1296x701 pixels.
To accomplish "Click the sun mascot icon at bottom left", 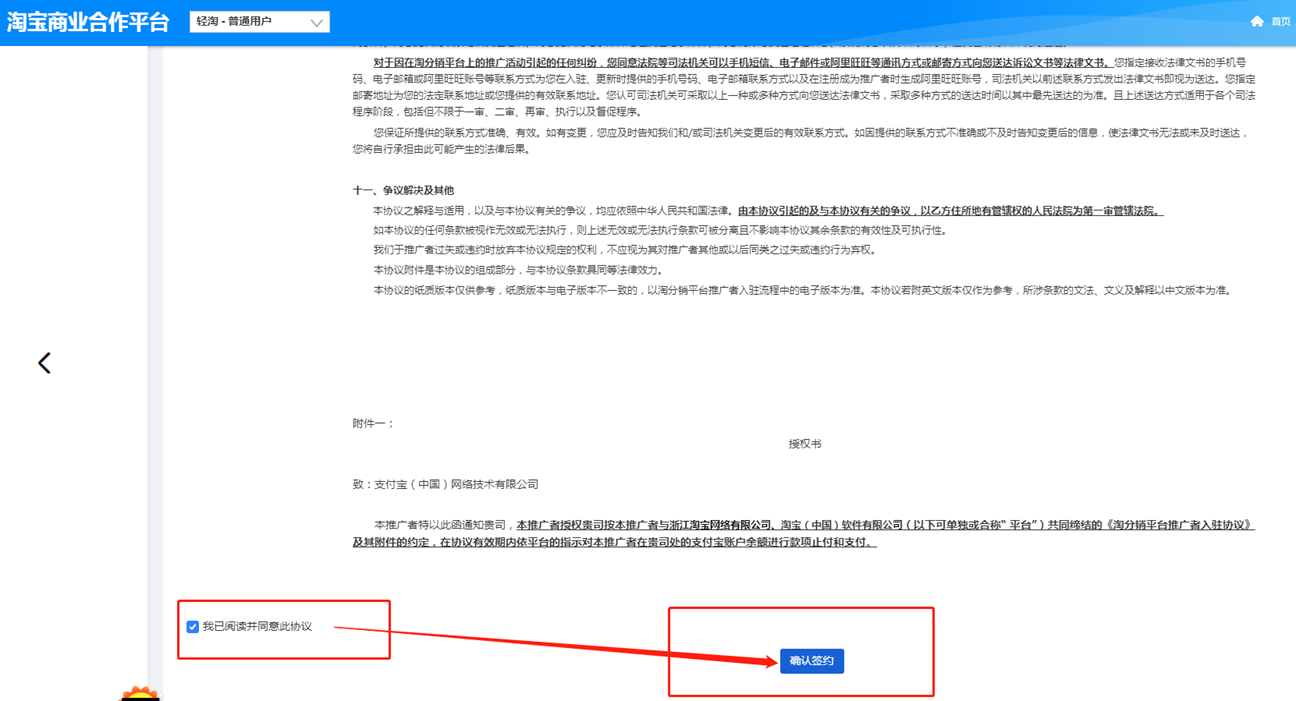I will (x=140, y=694).
